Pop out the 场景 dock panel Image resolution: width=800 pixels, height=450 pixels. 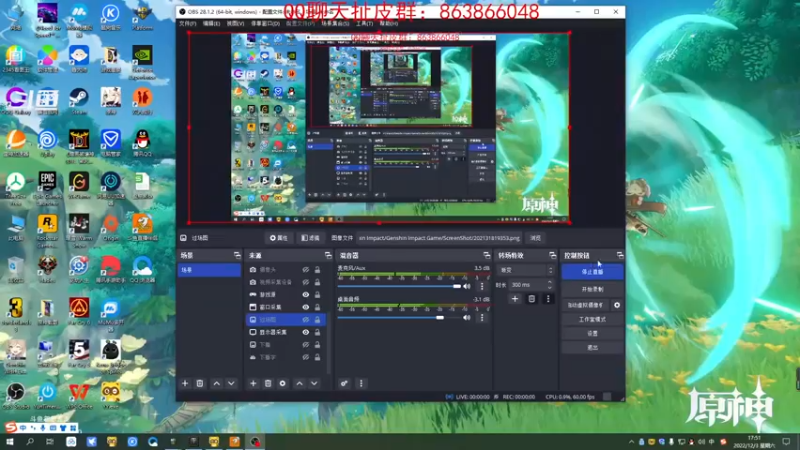click(237, 255)
